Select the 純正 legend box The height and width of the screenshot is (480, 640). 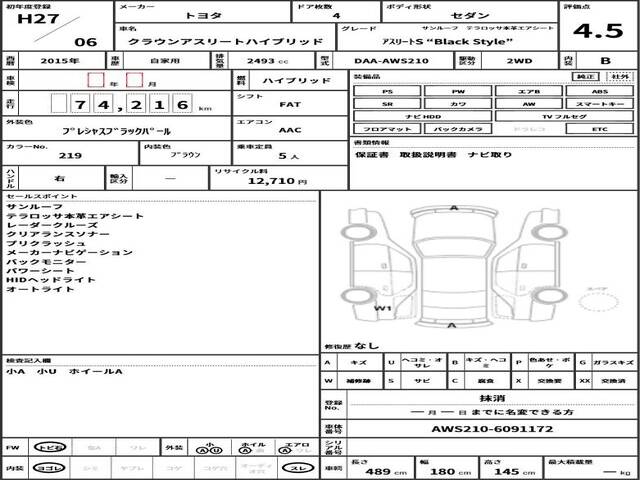click(x=585, y=77)
